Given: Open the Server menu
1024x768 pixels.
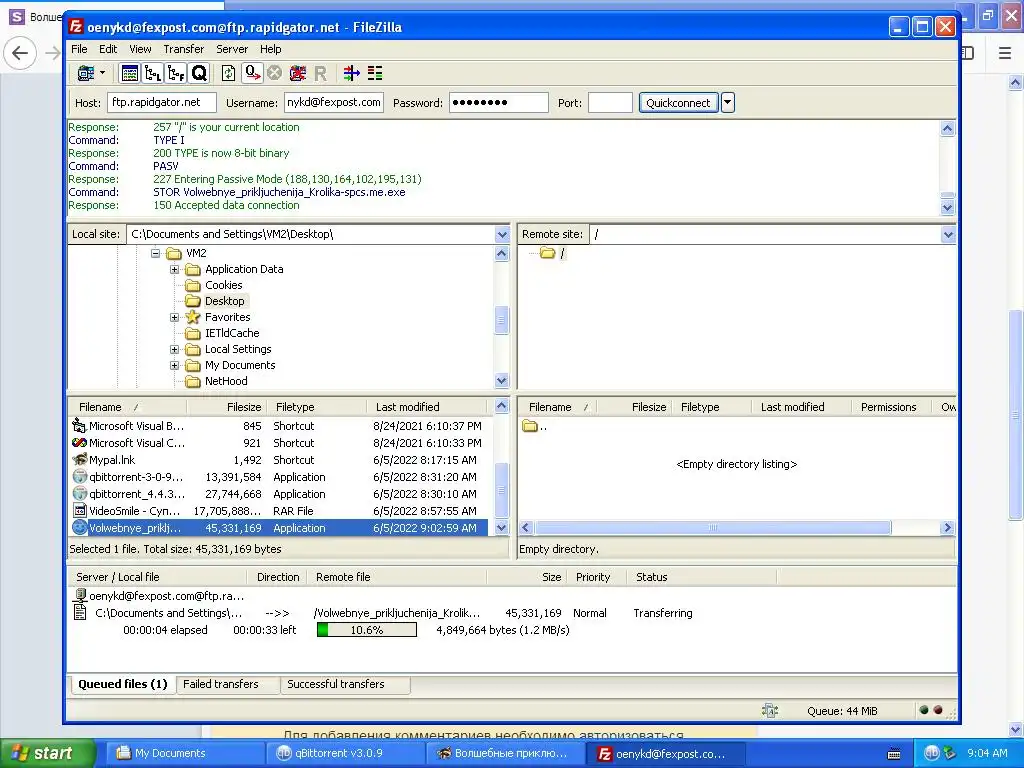Looking at the screenshot, I should click(x=232, y=49).
